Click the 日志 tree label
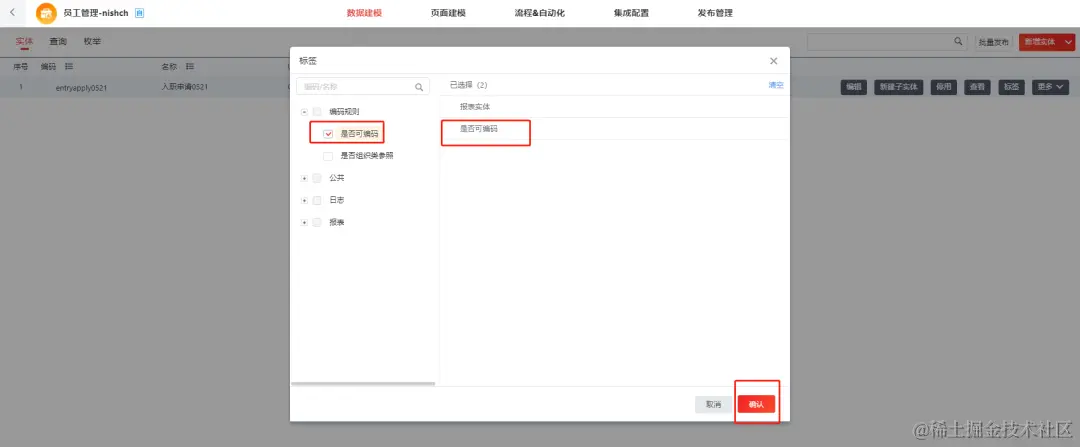The width and height of the screenshot is (1080, 447). pos(337,200)
